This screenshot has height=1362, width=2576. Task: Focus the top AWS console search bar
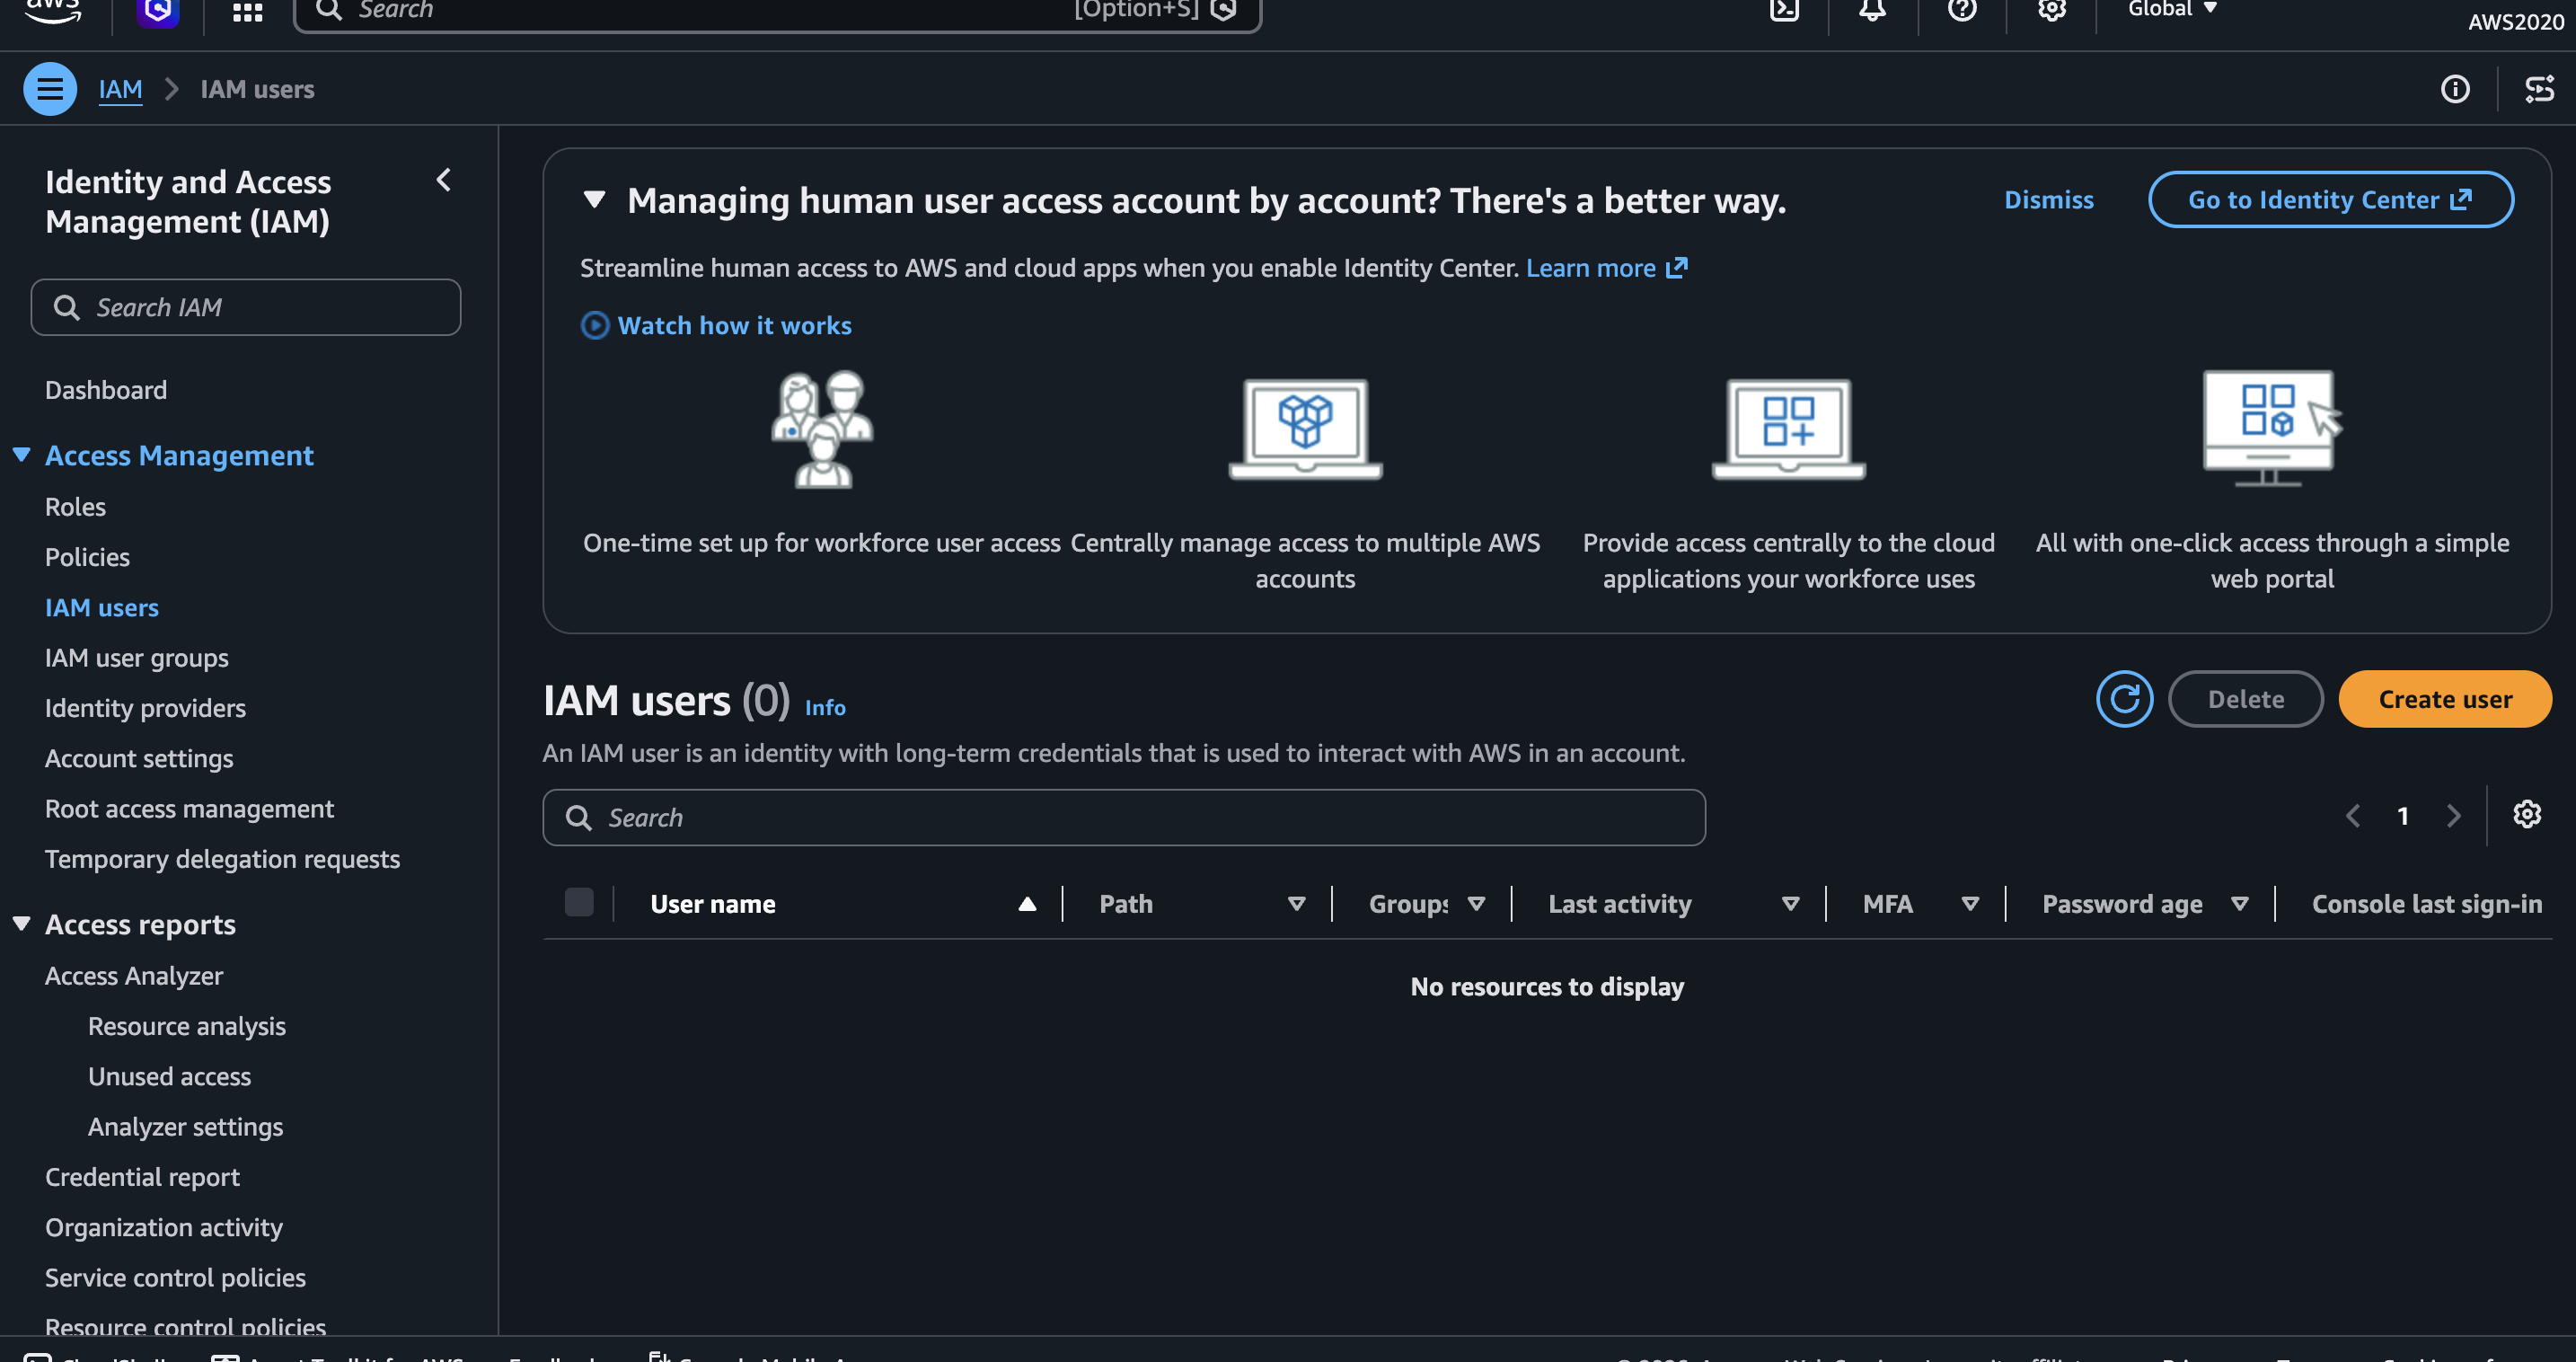(x=777, y=11)
